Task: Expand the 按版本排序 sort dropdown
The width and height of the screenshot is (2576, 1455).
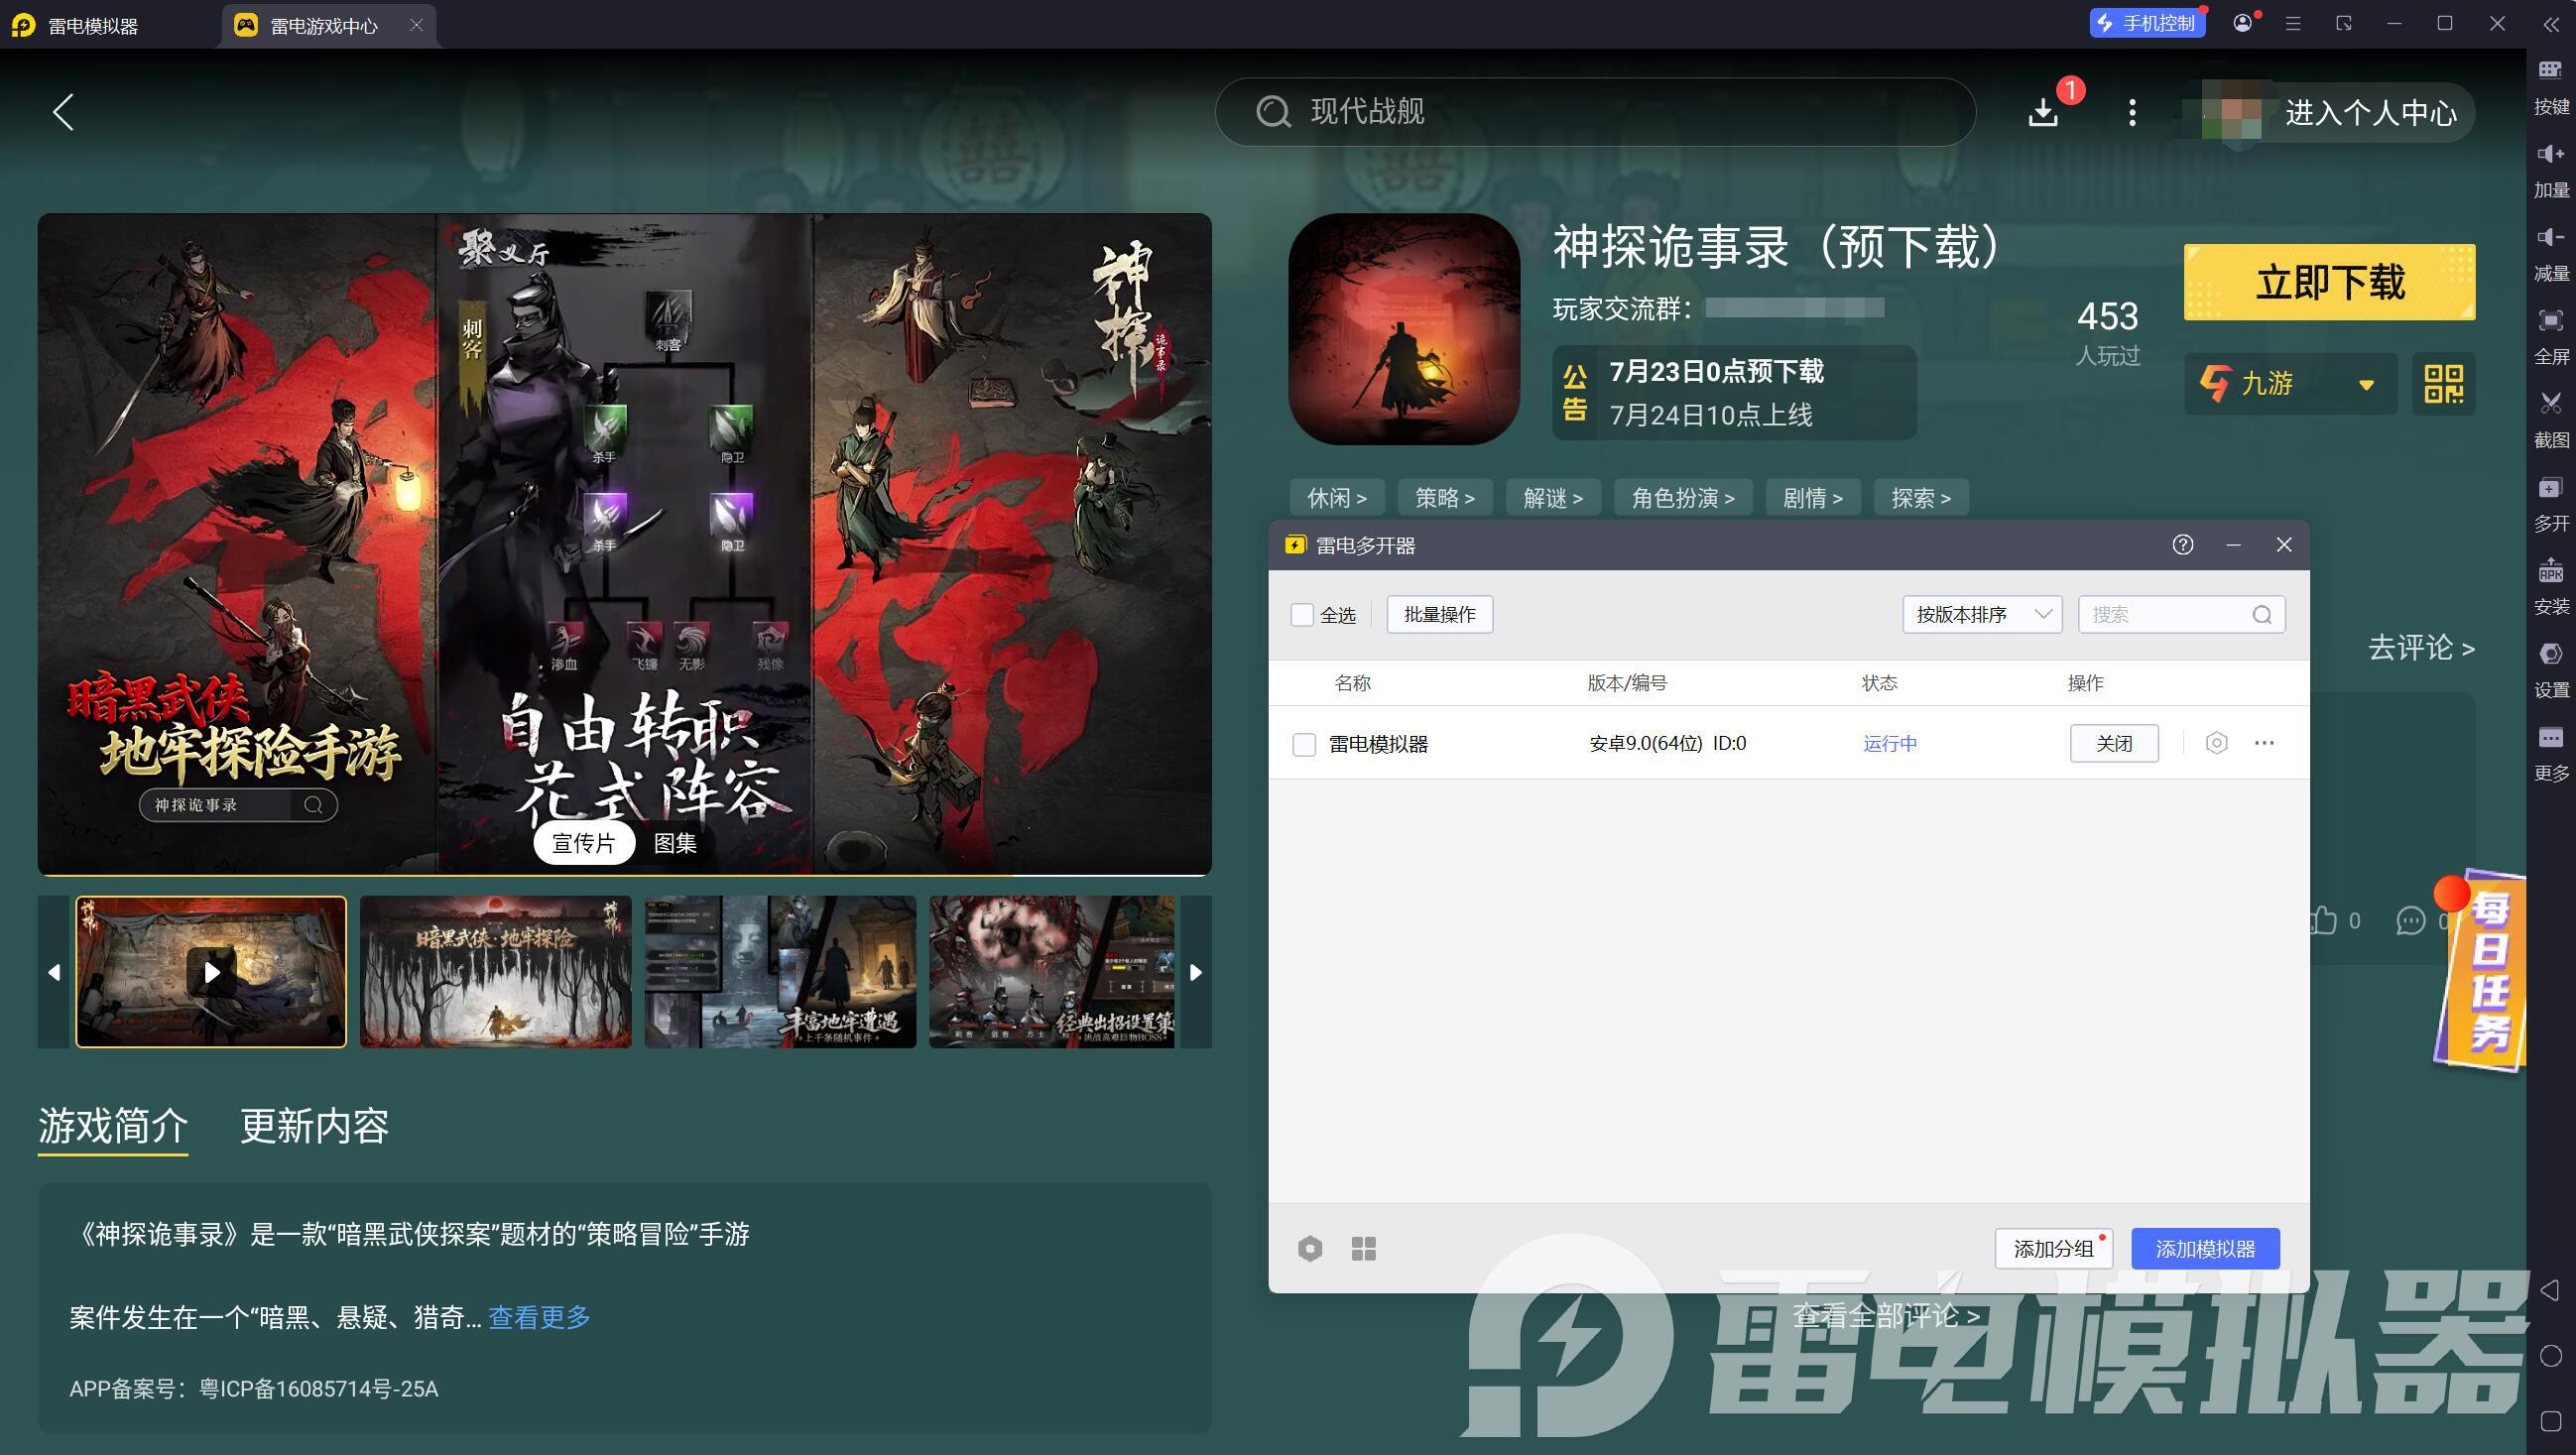Action: (1981, 615)
